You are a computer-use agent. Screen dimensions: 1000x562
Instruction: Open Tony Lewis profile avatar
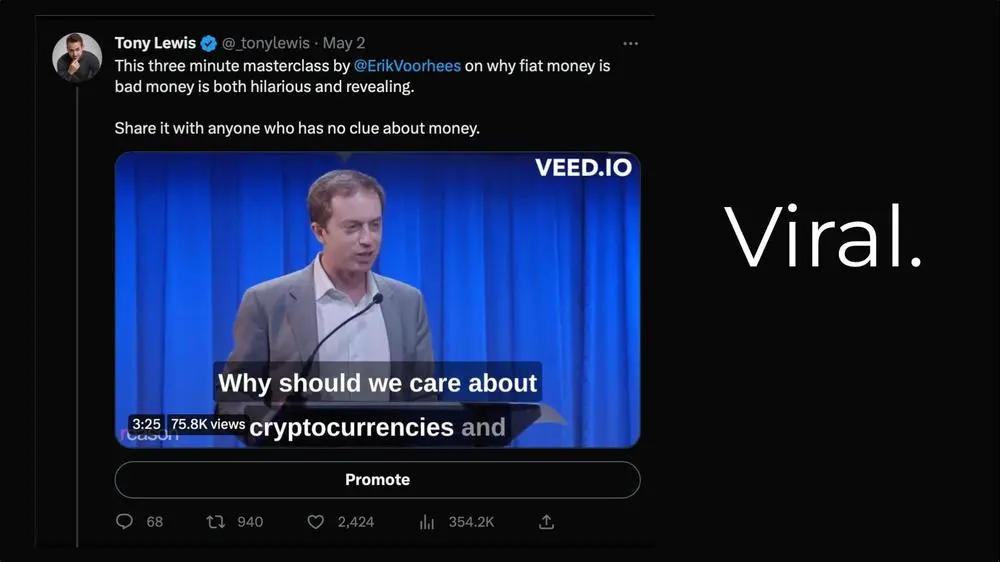(77, 57)
